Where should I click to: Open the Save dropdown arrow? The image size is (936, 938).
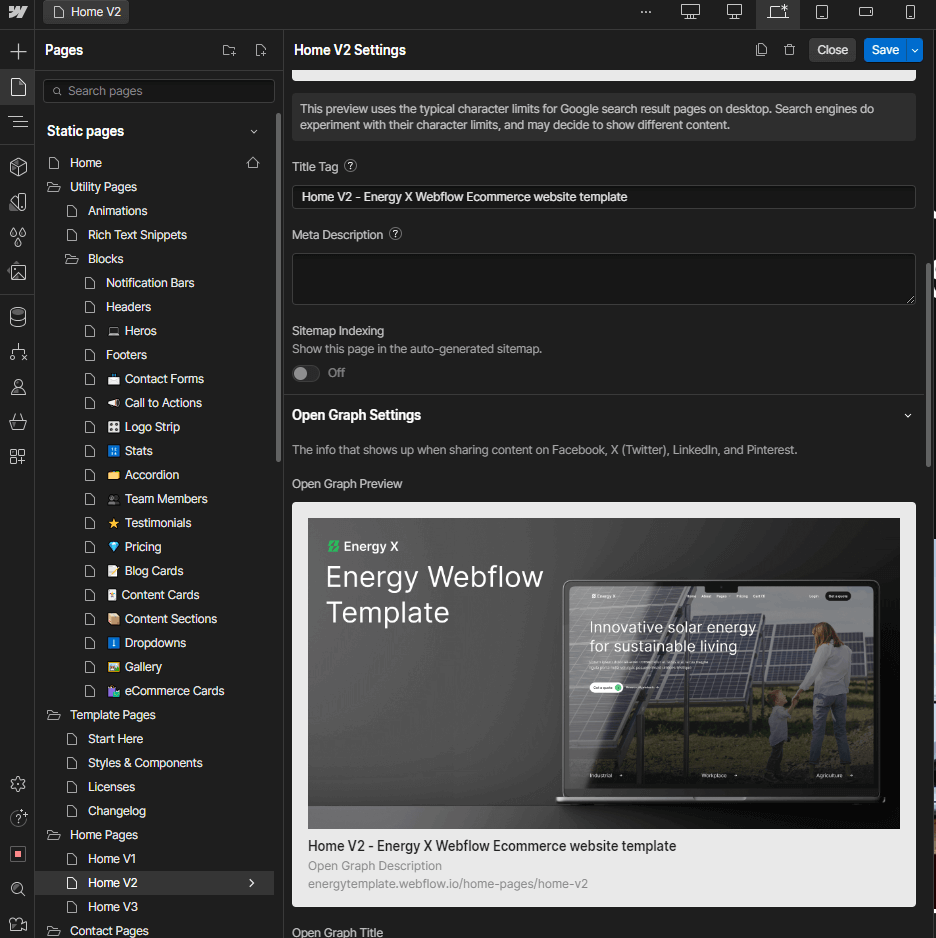coord(915,50)
